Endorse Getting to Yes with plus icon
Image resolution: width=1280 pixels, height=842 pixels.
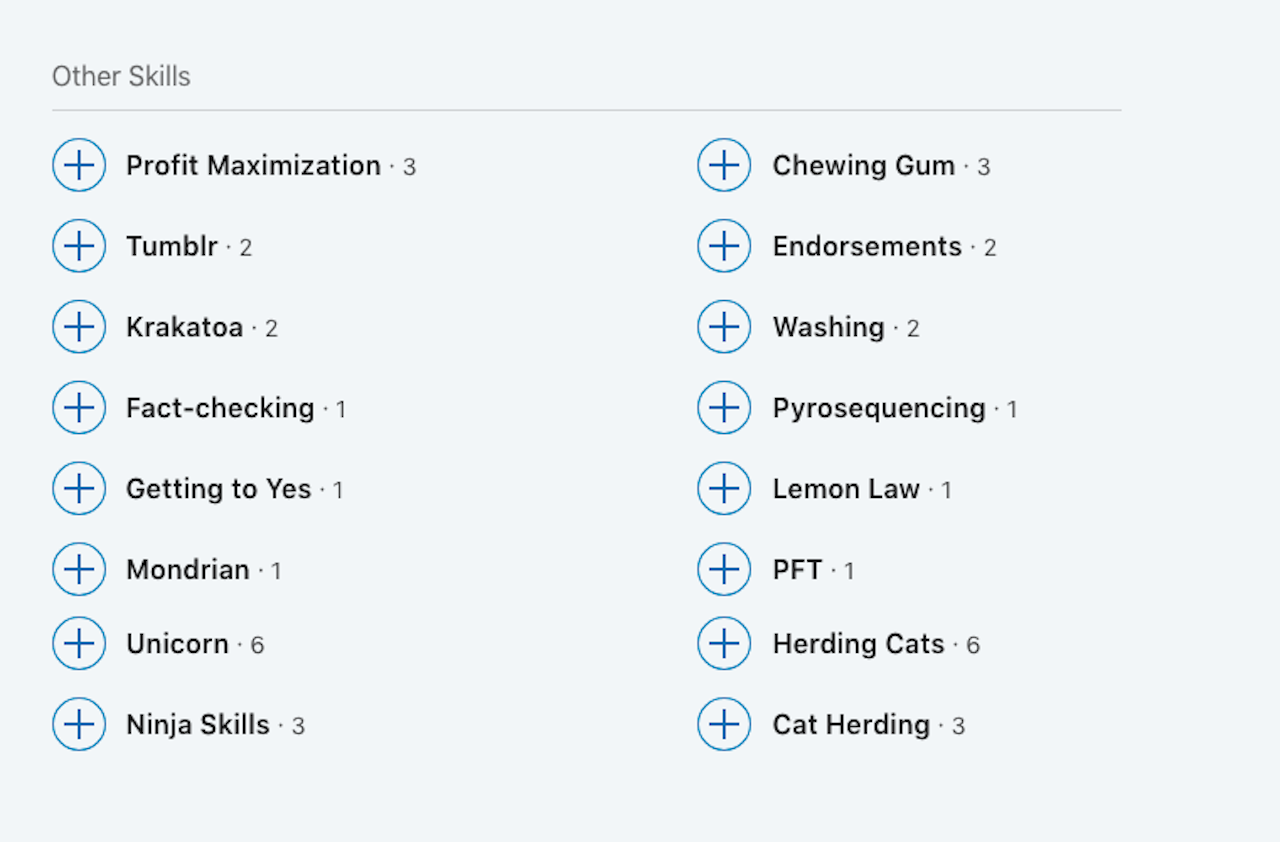[x=79, y=489]
